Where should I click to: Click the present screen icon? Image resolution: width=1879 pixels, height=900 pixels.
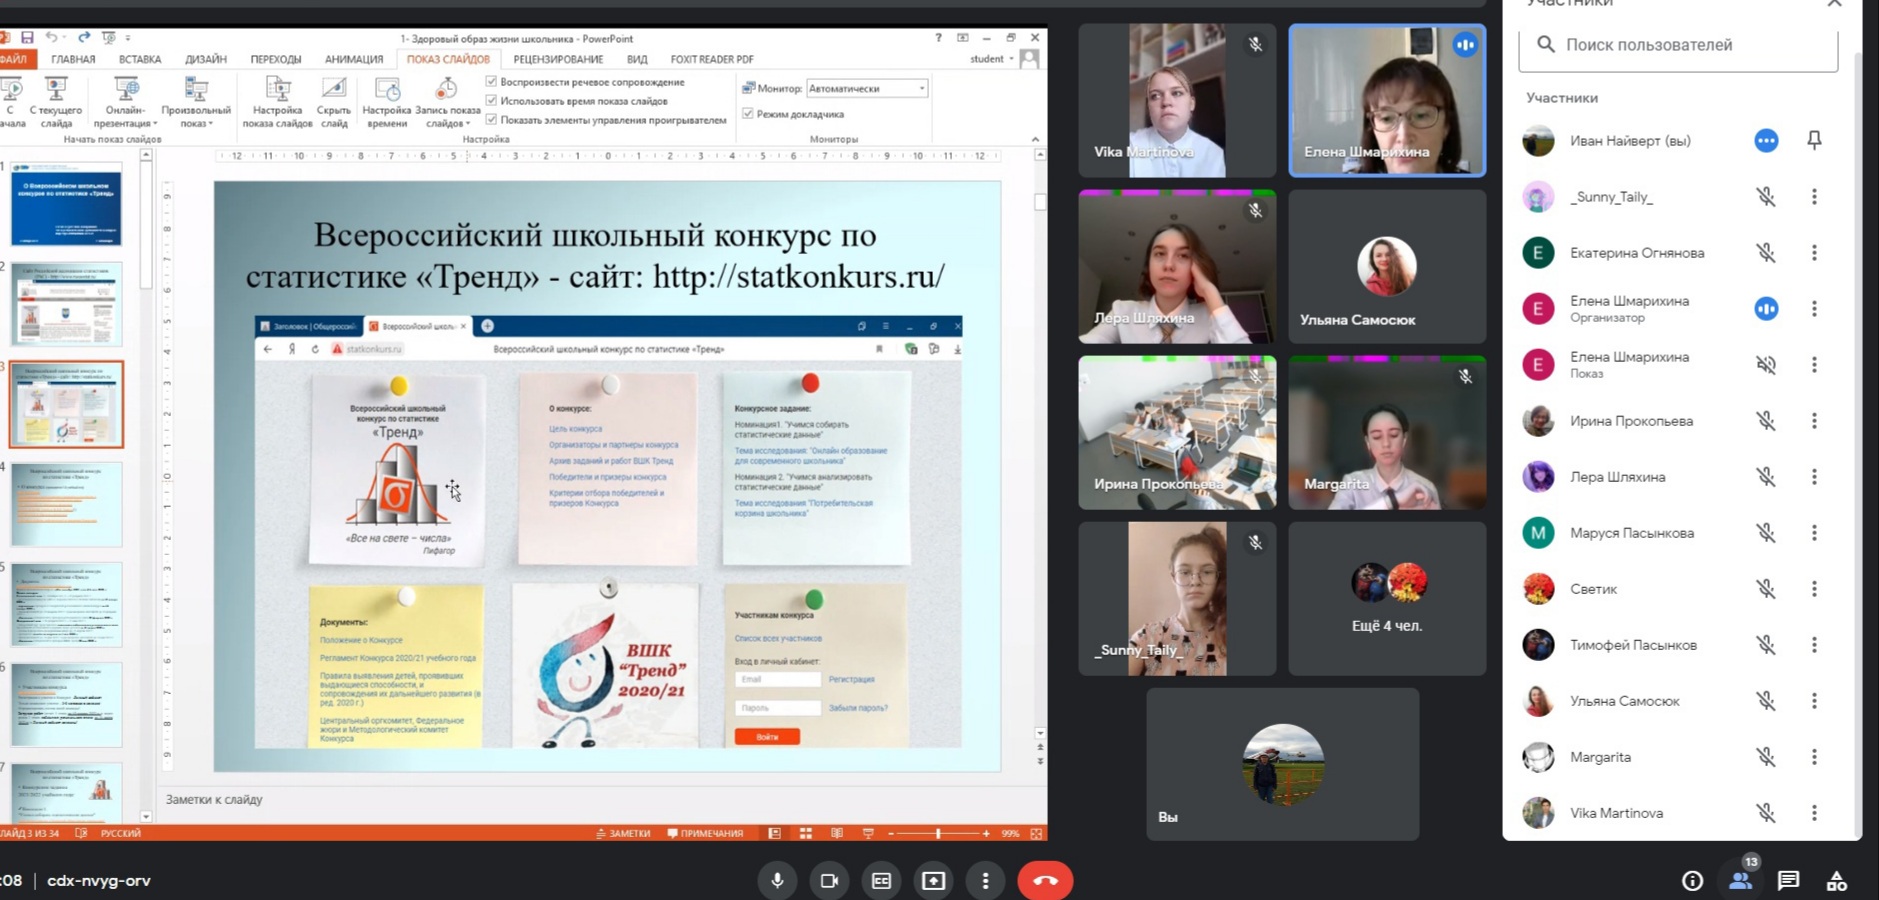[933, 880]
